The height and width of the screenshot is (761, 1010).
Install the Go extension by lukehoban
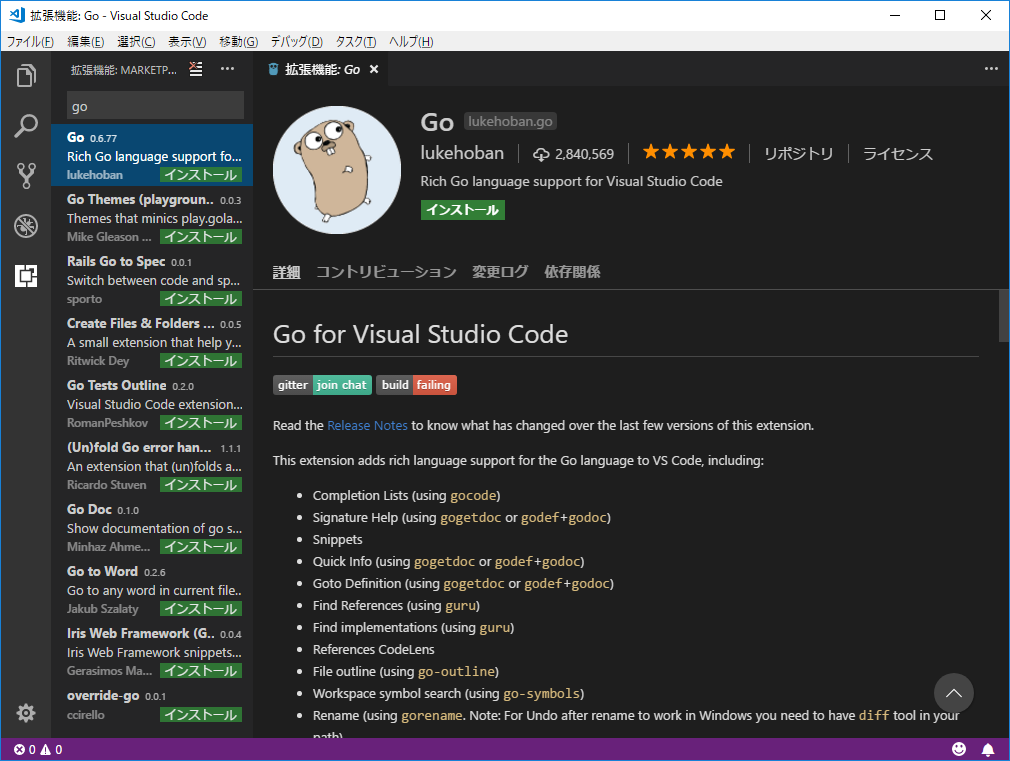point(462,210)
